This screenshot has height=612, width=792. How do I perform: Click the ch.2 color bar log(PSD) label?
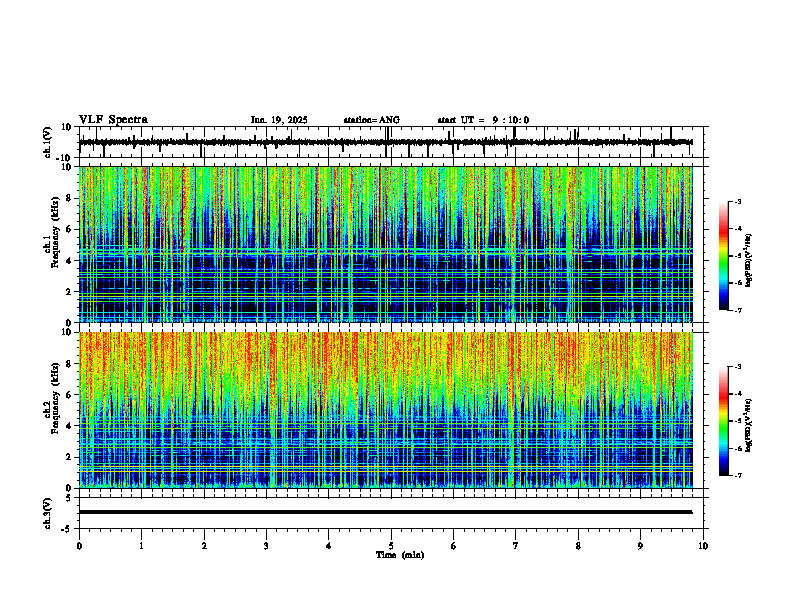tap(749, 425)
